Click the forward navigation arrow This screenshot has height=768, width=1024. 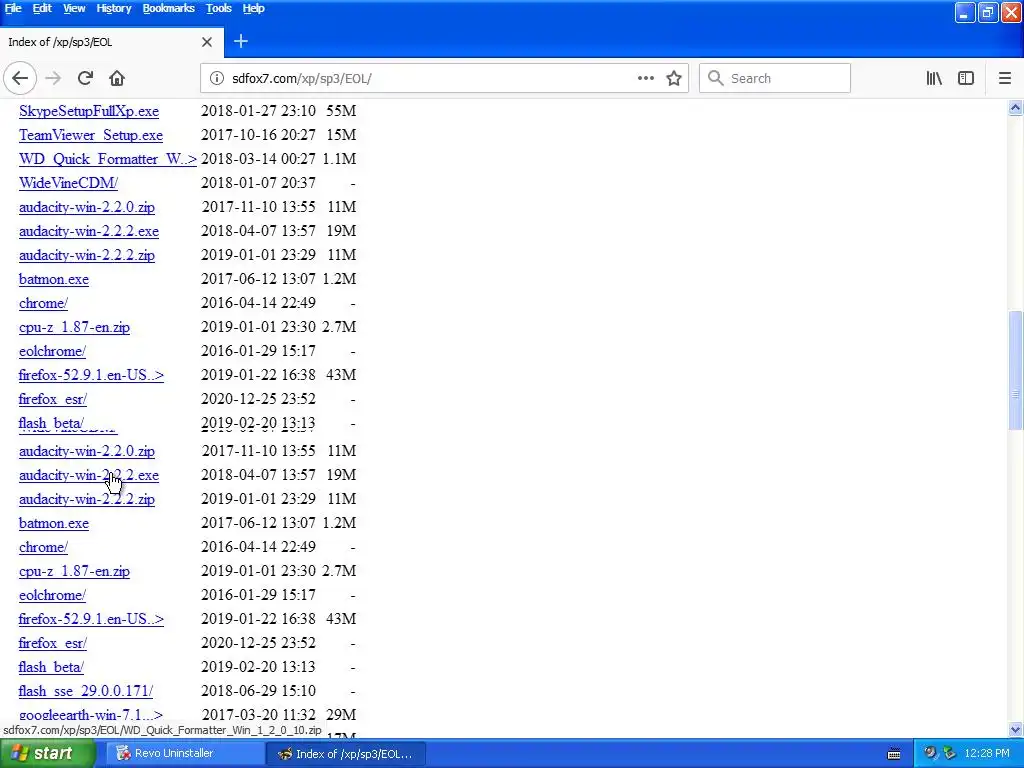(x=53, y=78)
